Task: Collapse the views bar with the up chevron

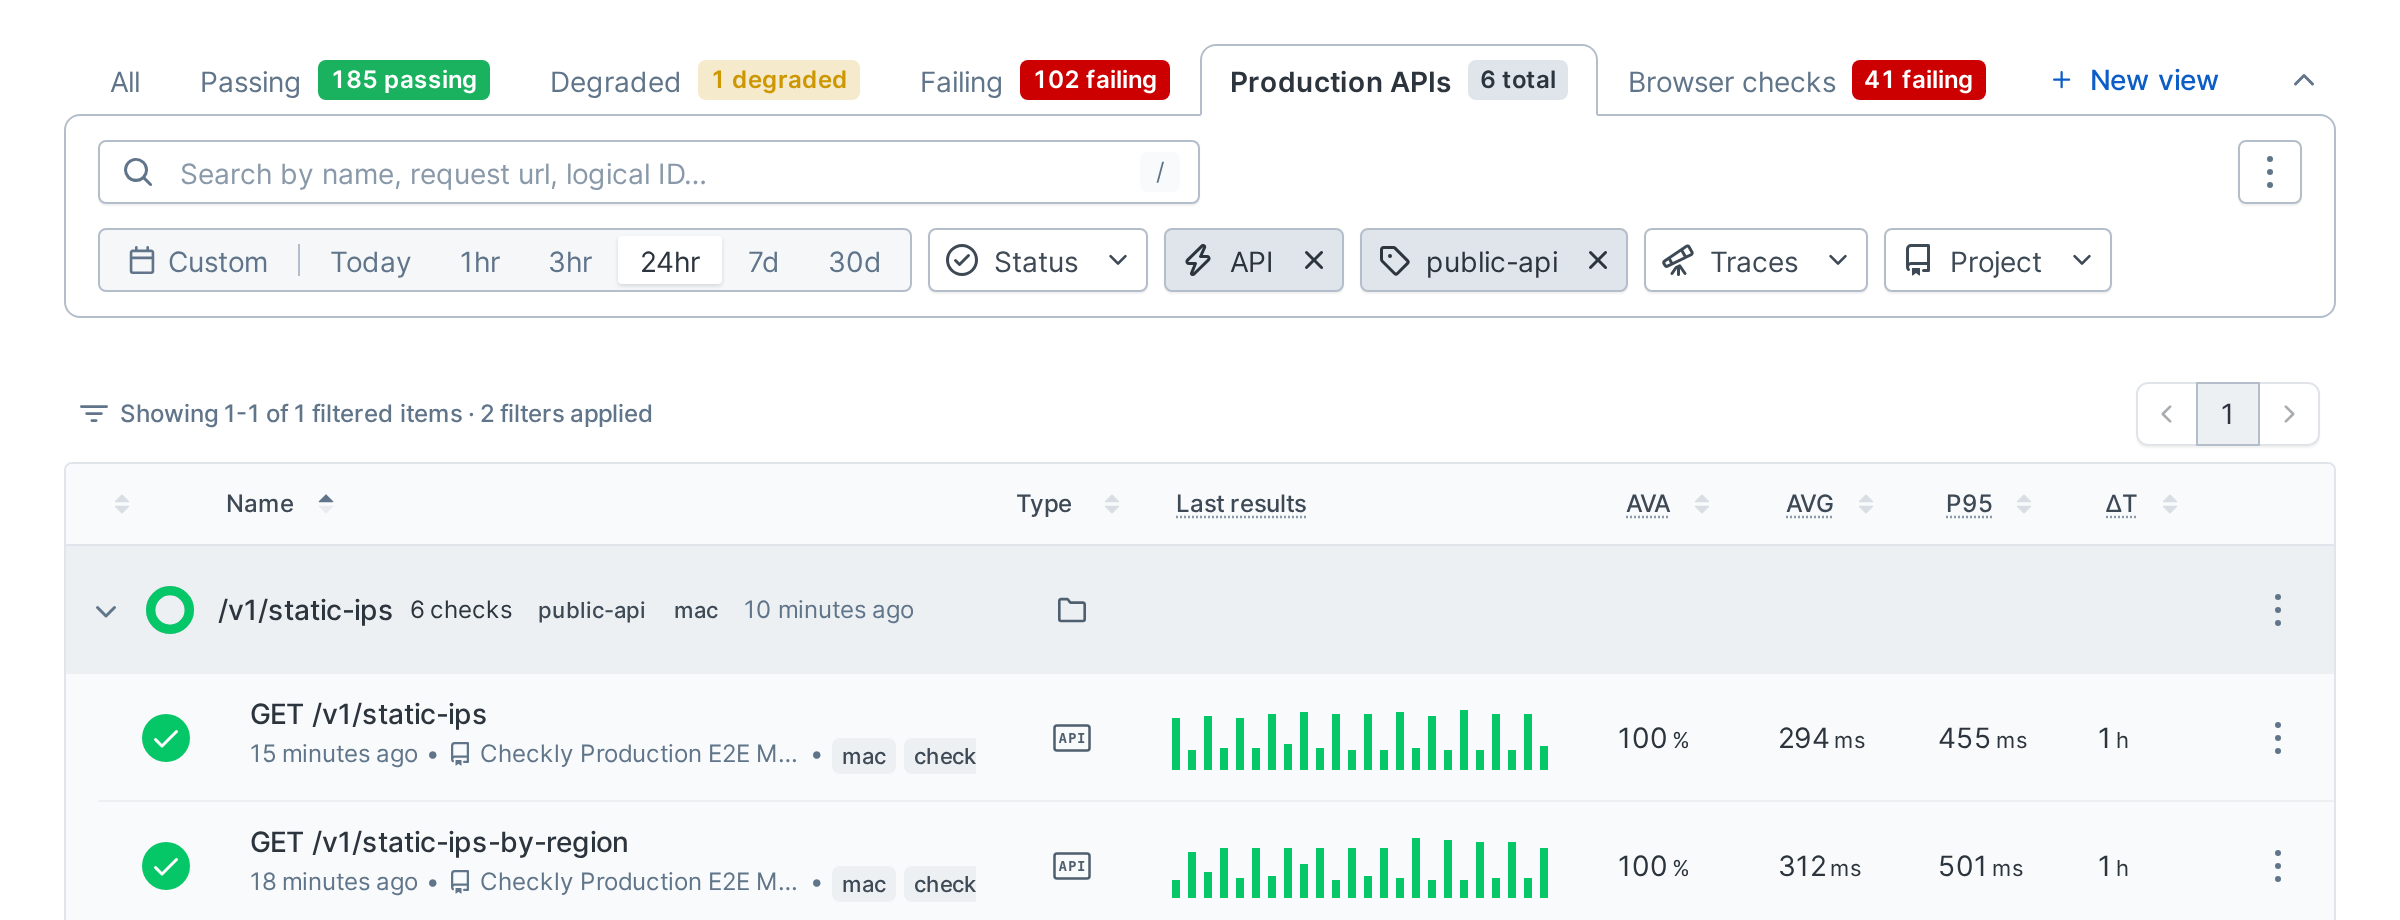Action: (2303, 80)
